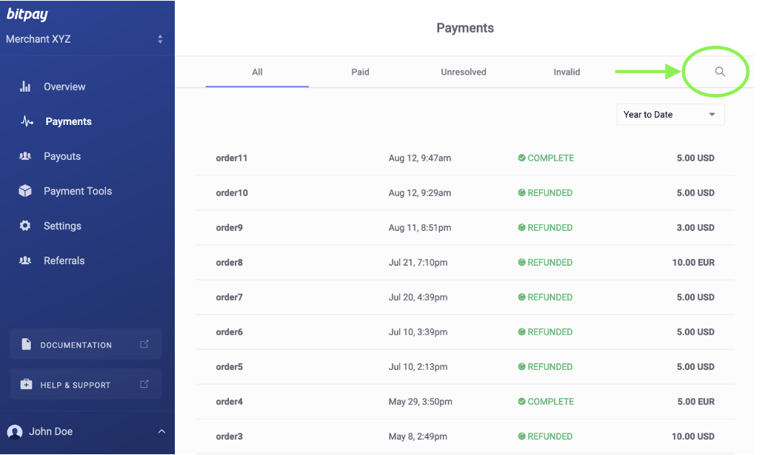Open order11 payment row
This screenshot has height=455, width=768.
click(465, 158)
